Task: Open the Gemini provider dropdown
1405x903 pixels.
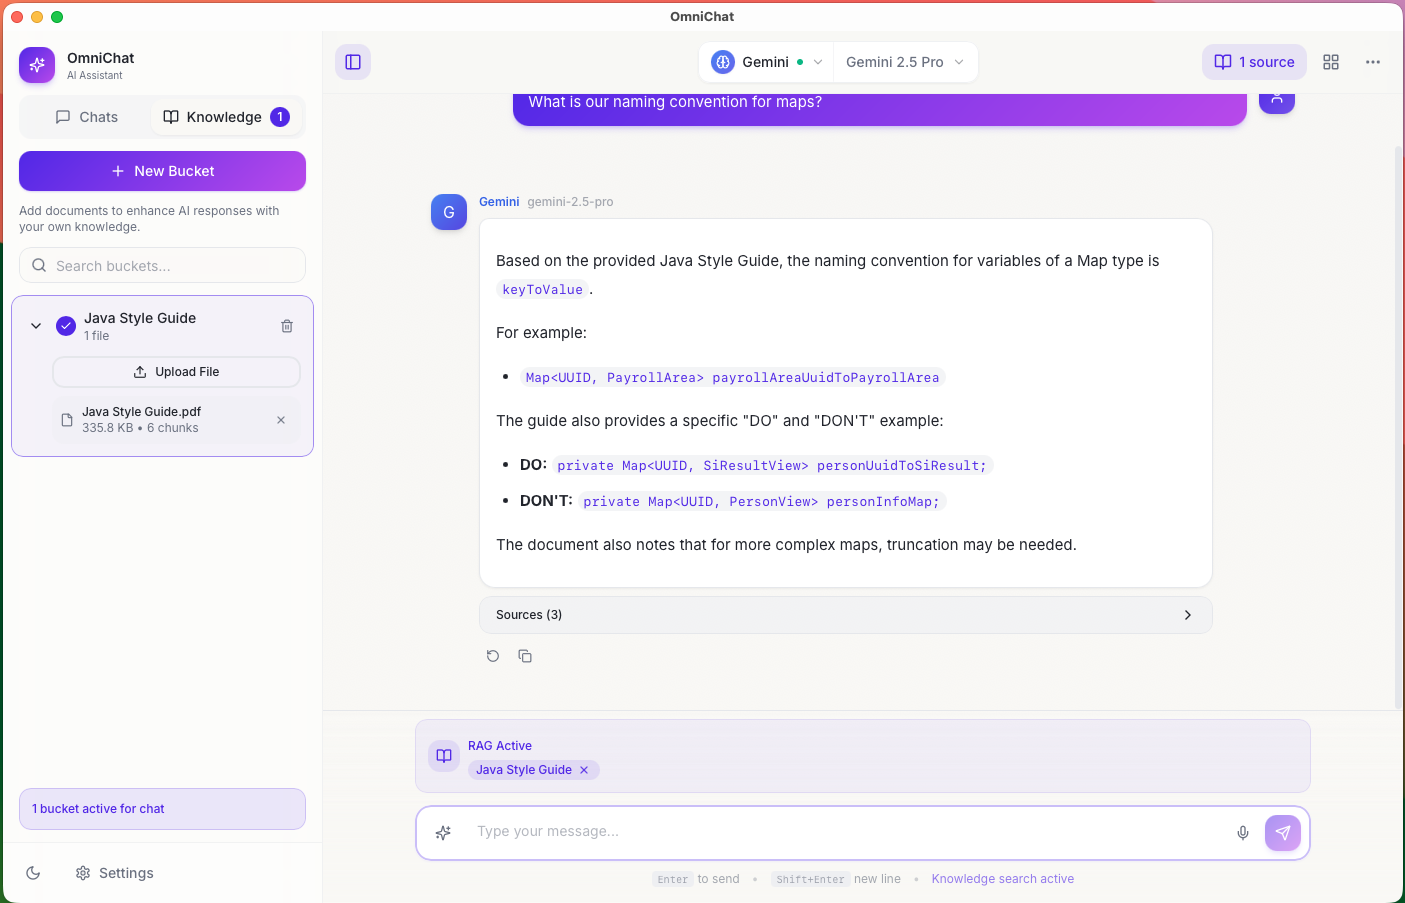Action: pos(767,62)
